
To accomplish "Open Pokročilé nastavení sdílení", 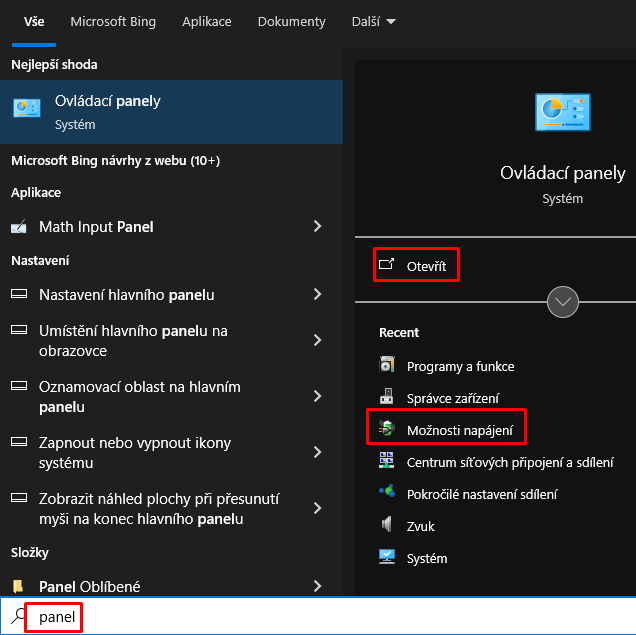I will point(482,494).
